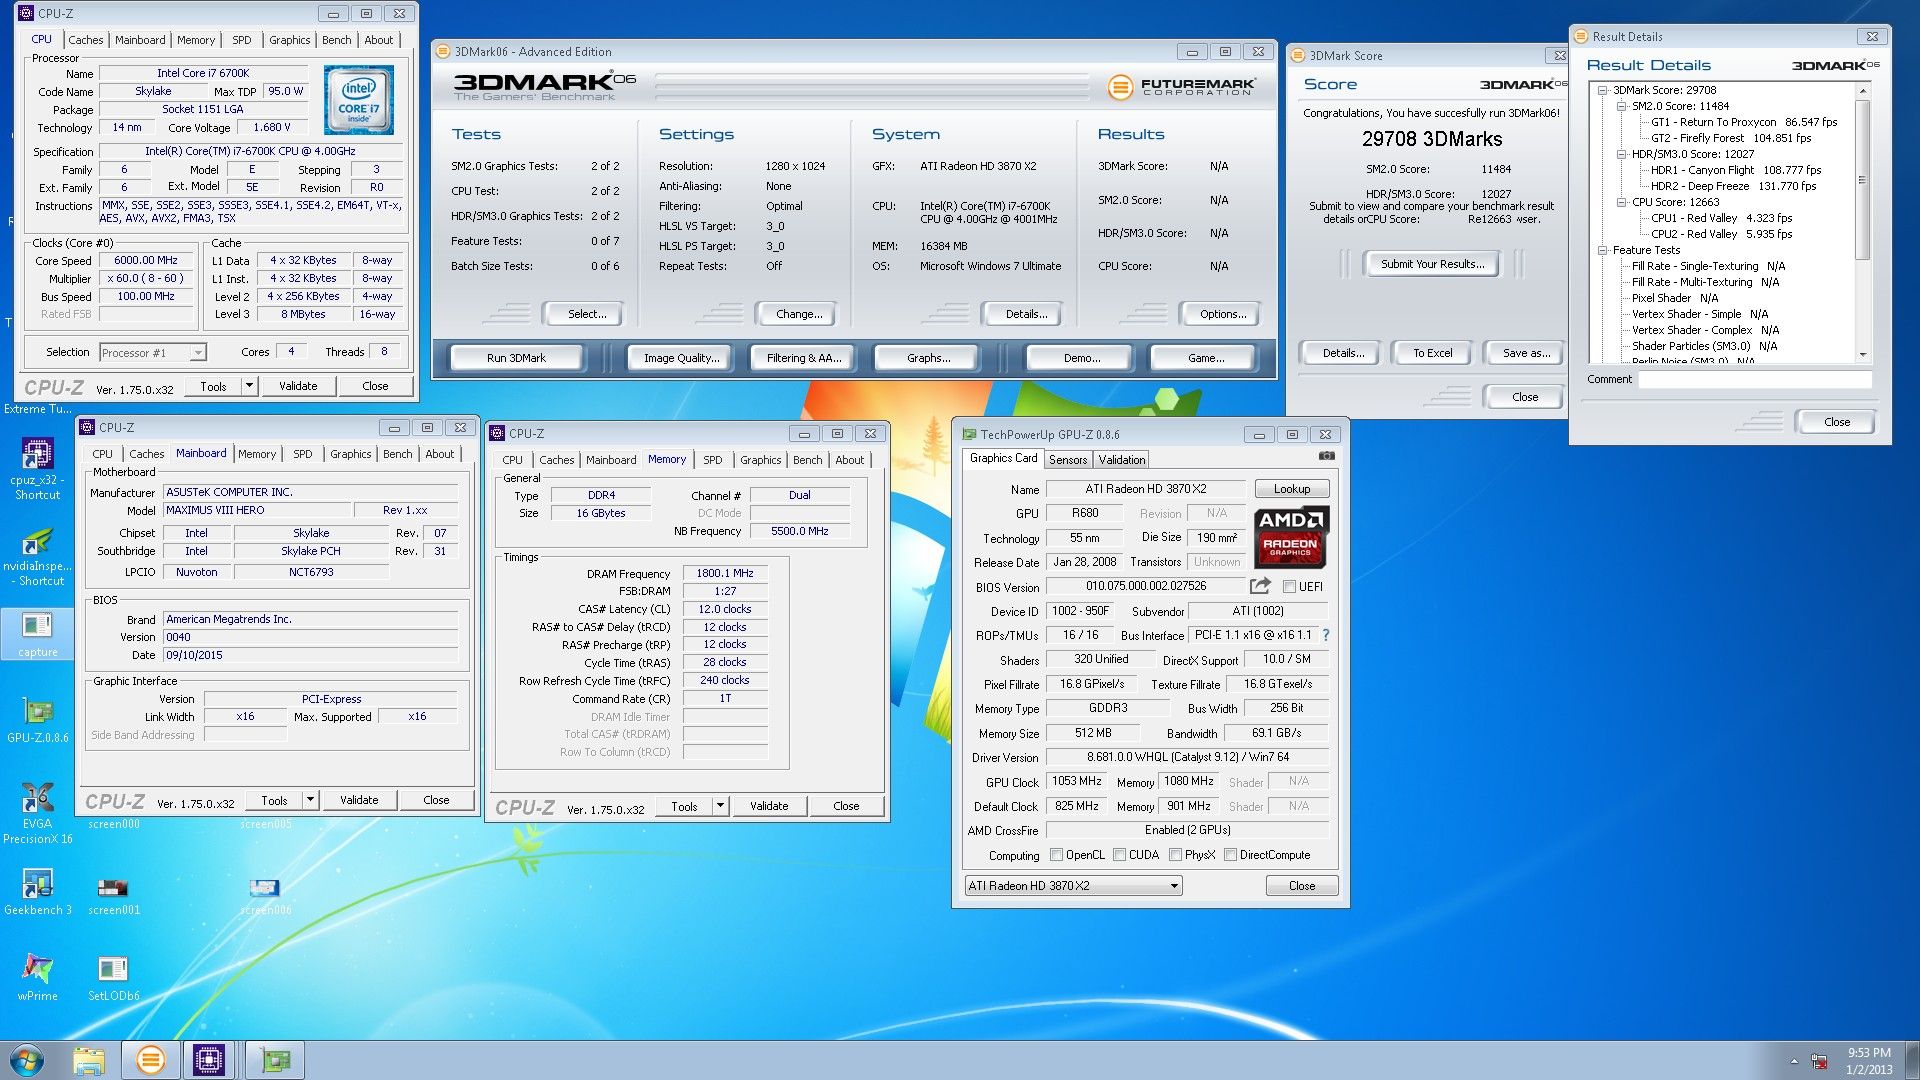This screenshot has height=1080, width=1920.
Task: Open the screen001 desktop file
Action: tap(113, 896)
